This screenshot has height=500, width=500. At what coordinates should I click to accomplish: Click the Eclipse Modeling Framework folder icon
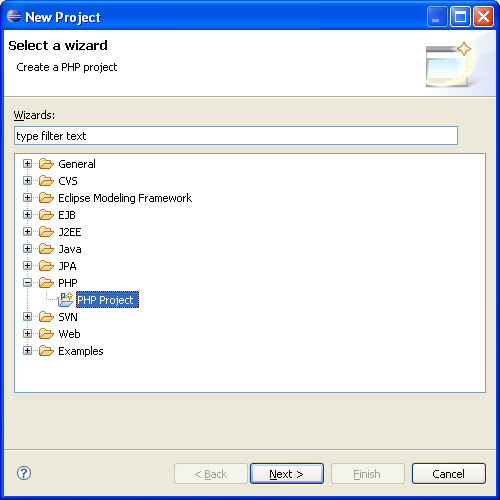click(x=46, y=198)
